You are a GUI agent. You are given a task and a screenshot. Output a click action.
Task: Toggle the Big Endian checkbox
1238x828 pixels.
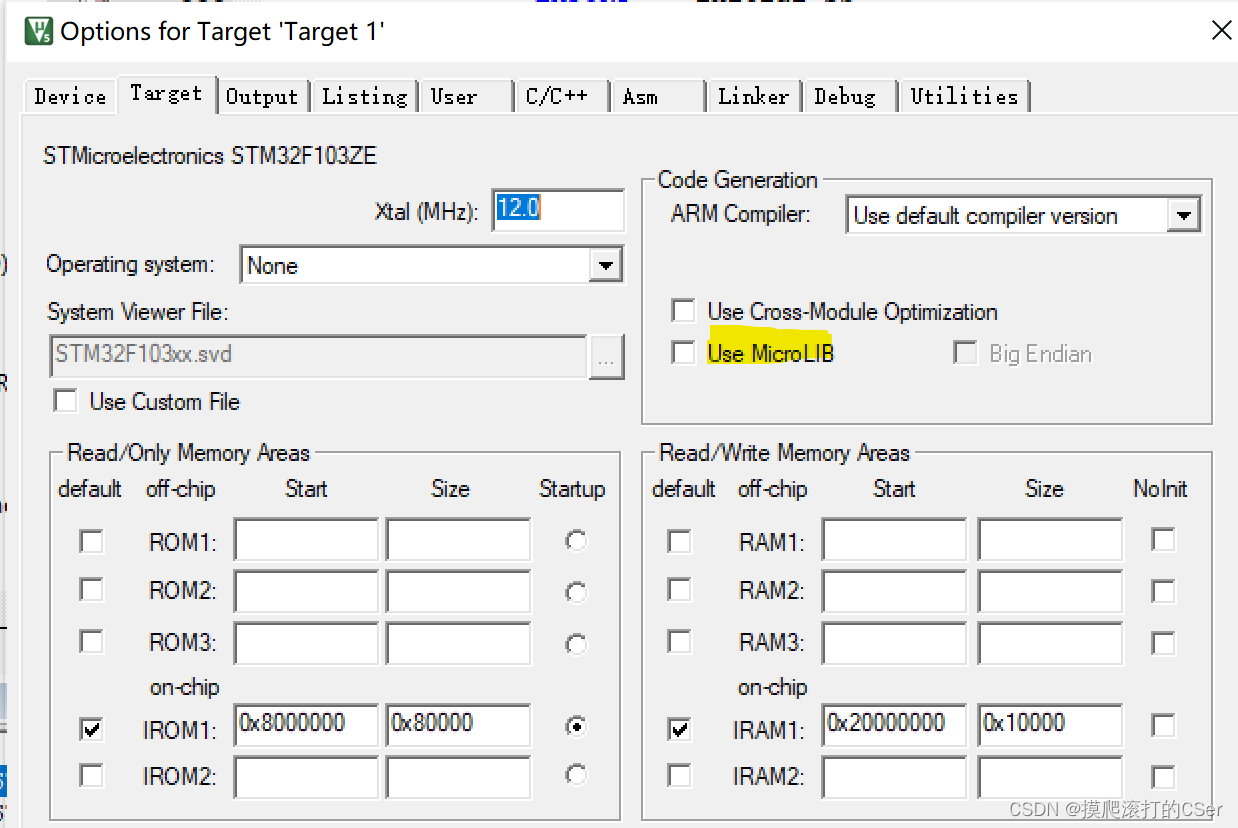[965, 353]
